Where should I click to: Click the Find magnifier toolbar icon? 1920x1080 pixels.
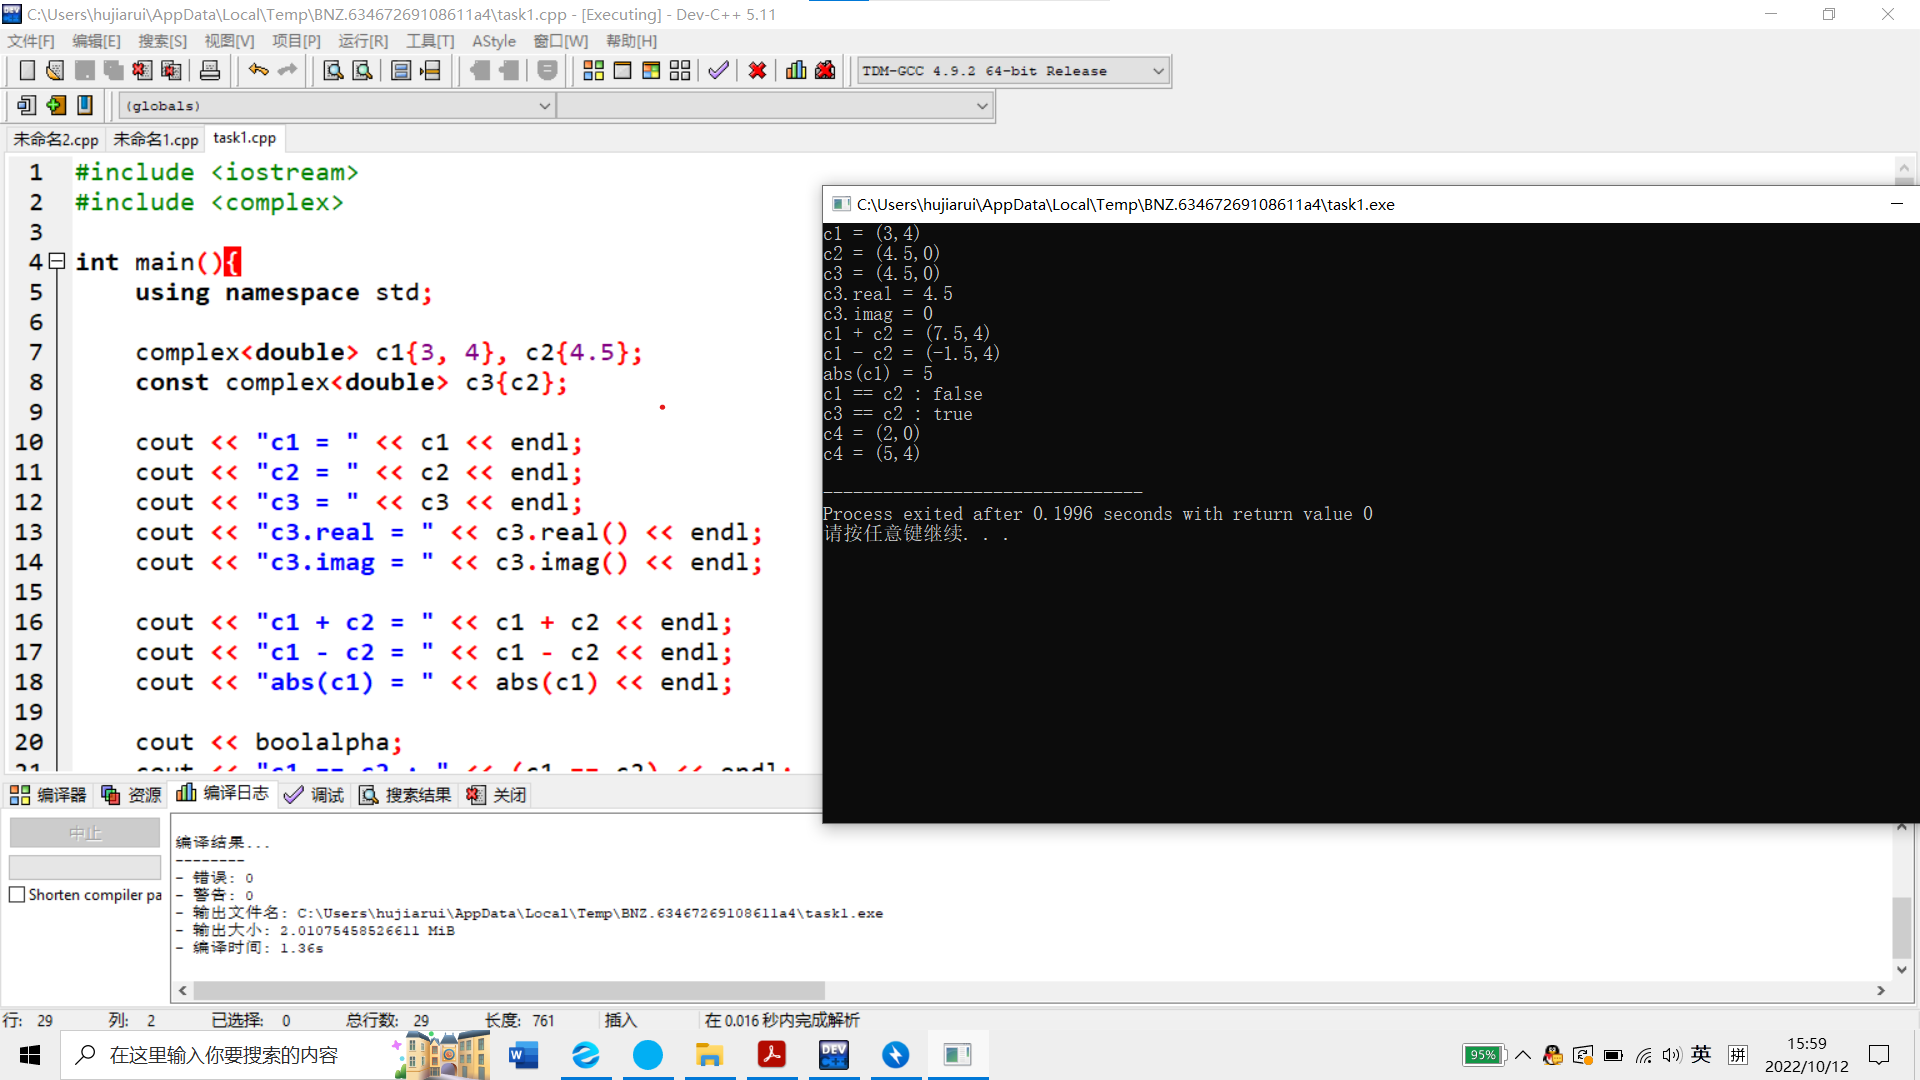click(x=333, y=71)
